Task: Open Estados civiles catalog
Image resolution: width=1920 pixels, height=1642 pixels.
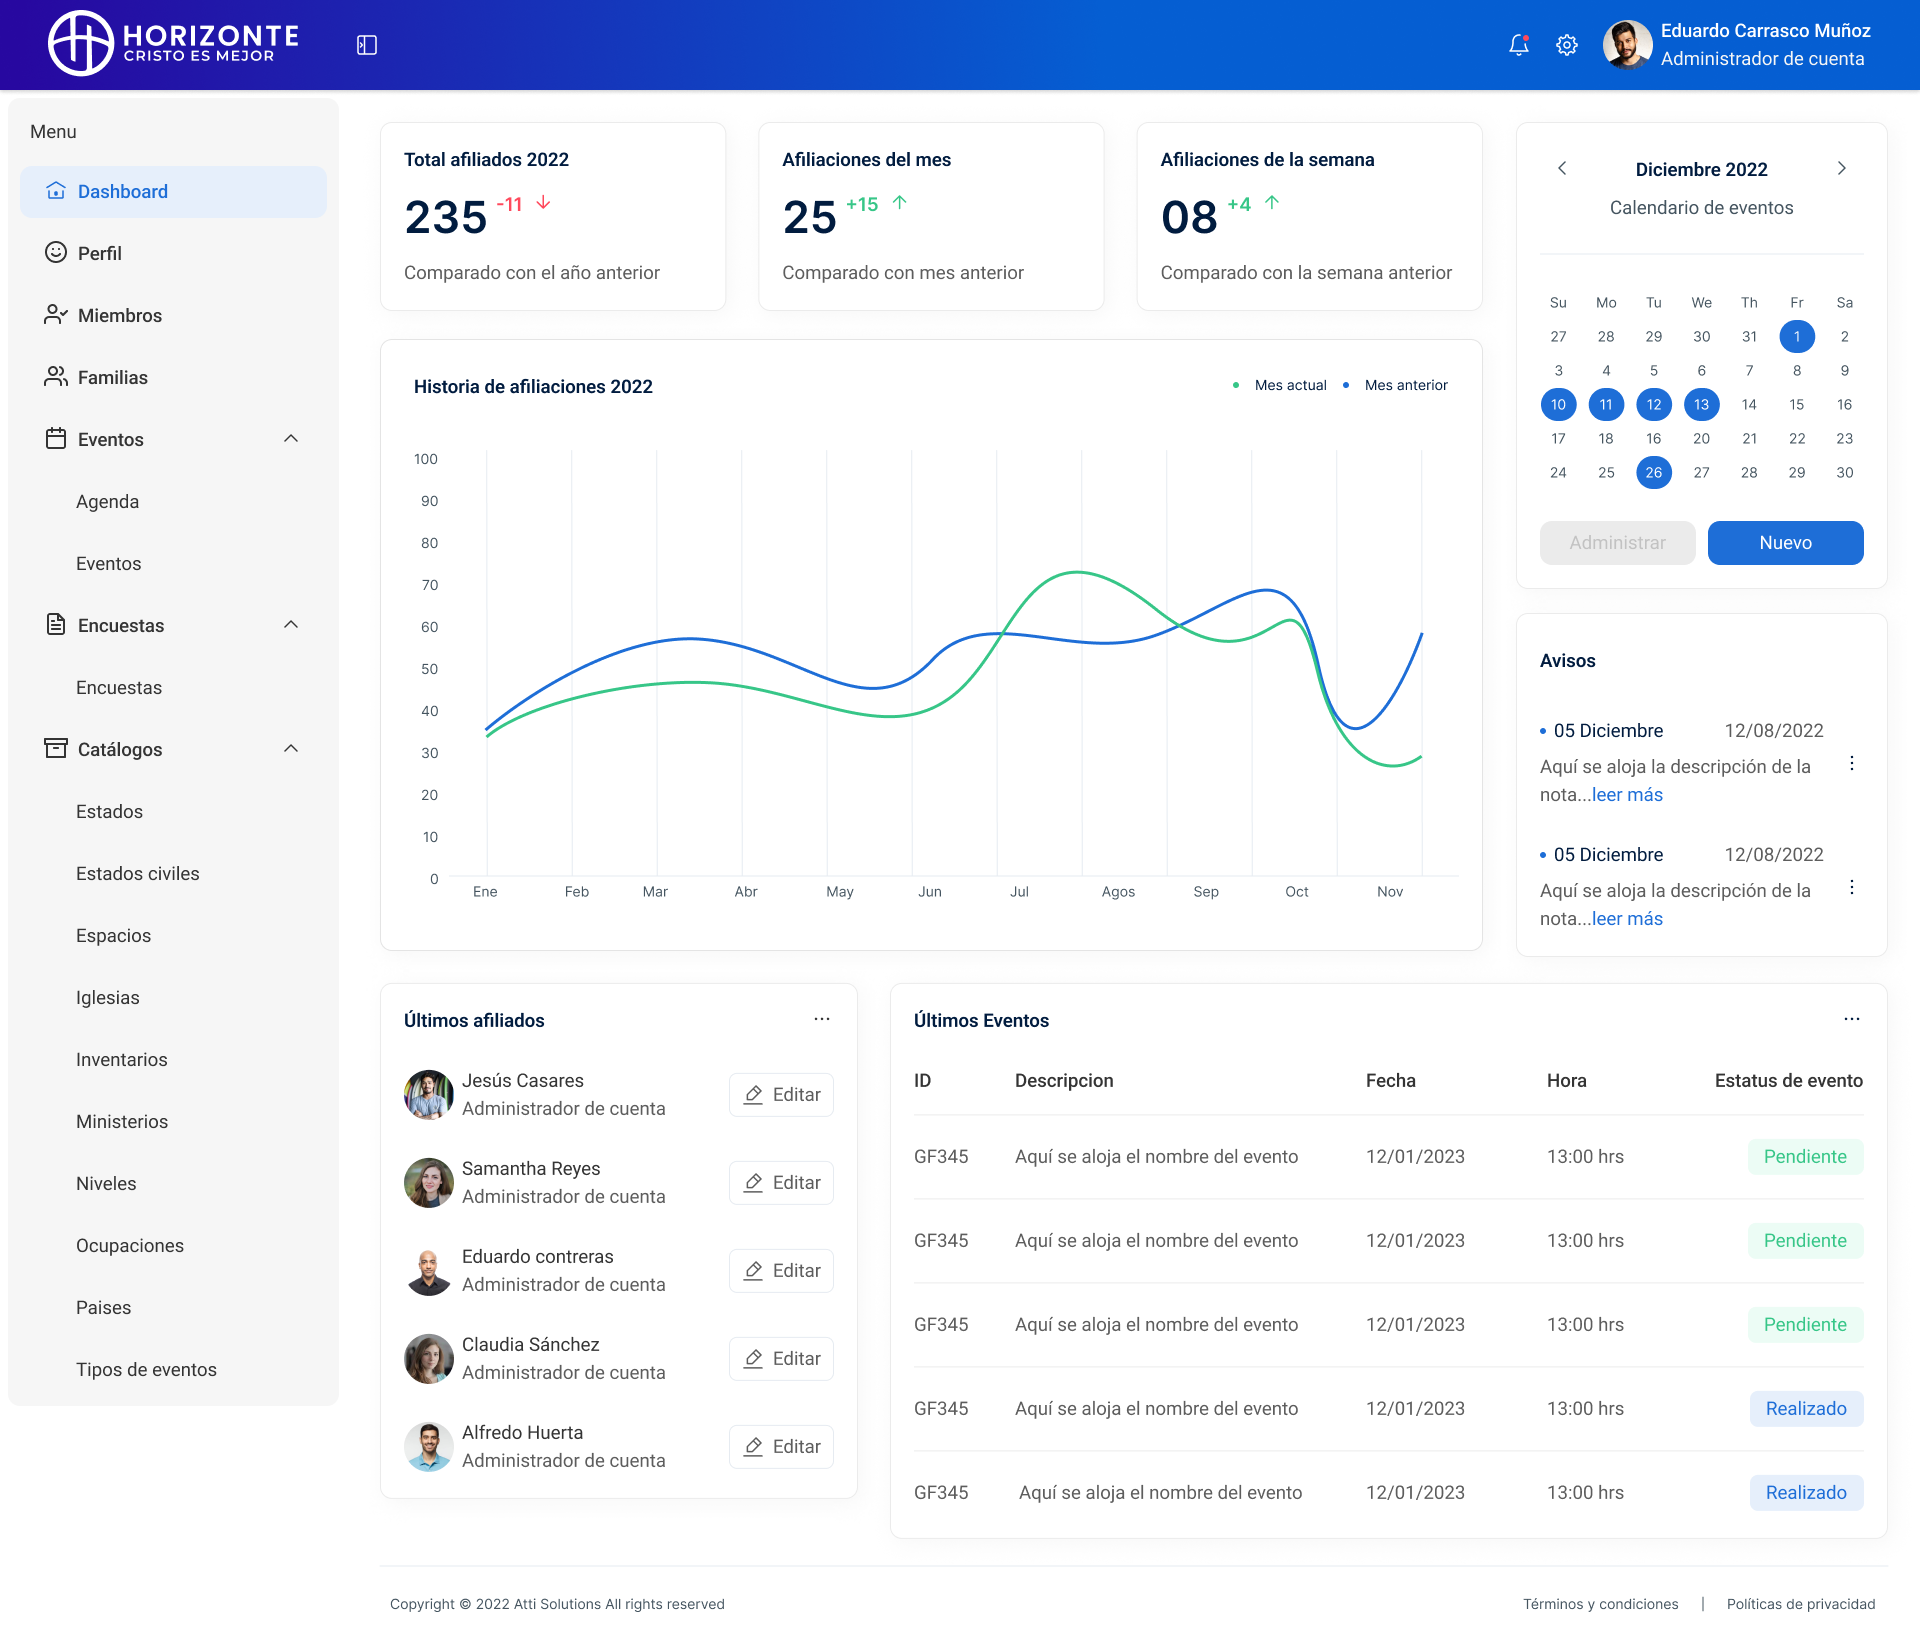Action: (137, 873)
